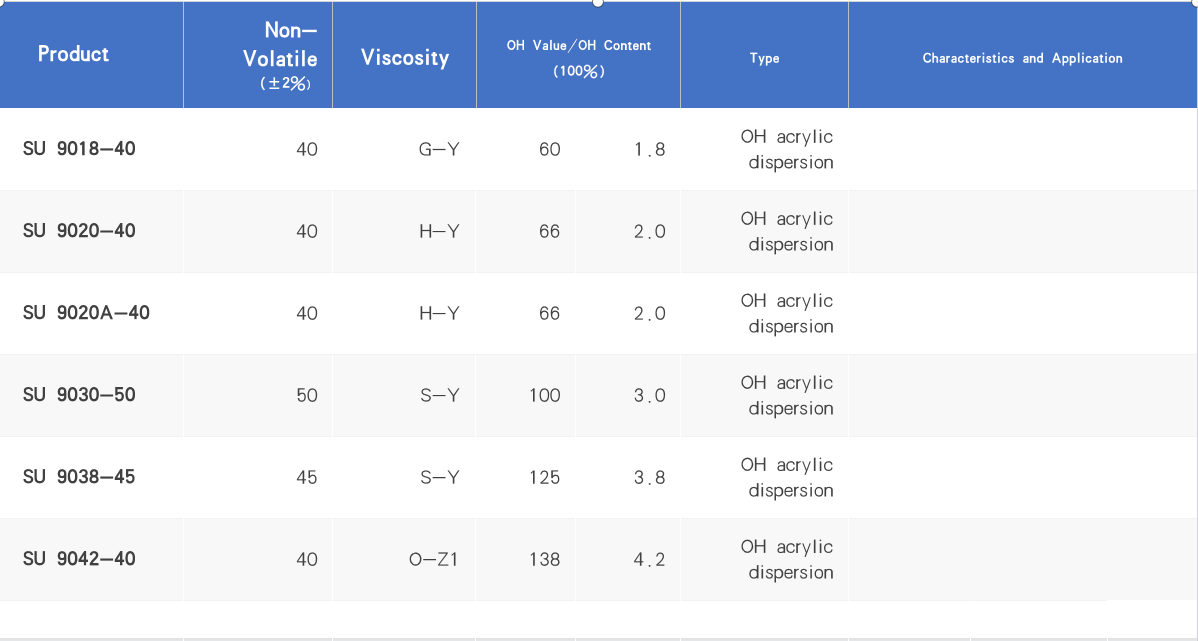Click the Product column header

(x=73, y=54)
